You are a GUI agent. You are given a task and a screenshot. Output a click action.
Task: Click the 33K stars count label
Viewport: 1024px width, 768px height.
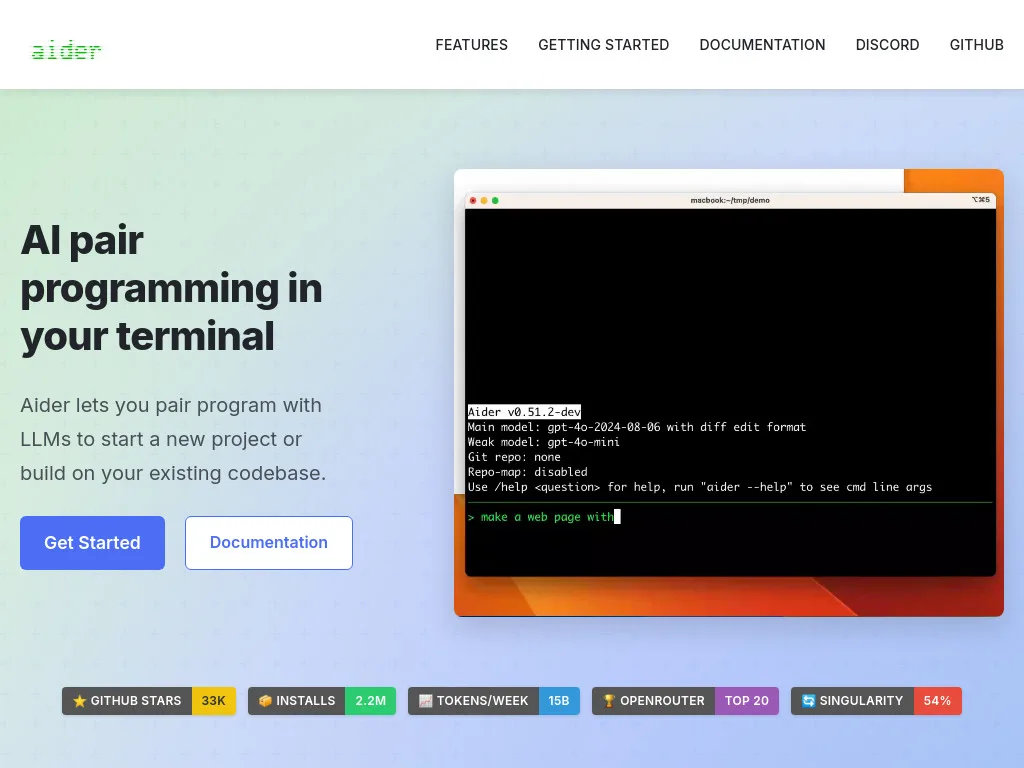point(213,701)
